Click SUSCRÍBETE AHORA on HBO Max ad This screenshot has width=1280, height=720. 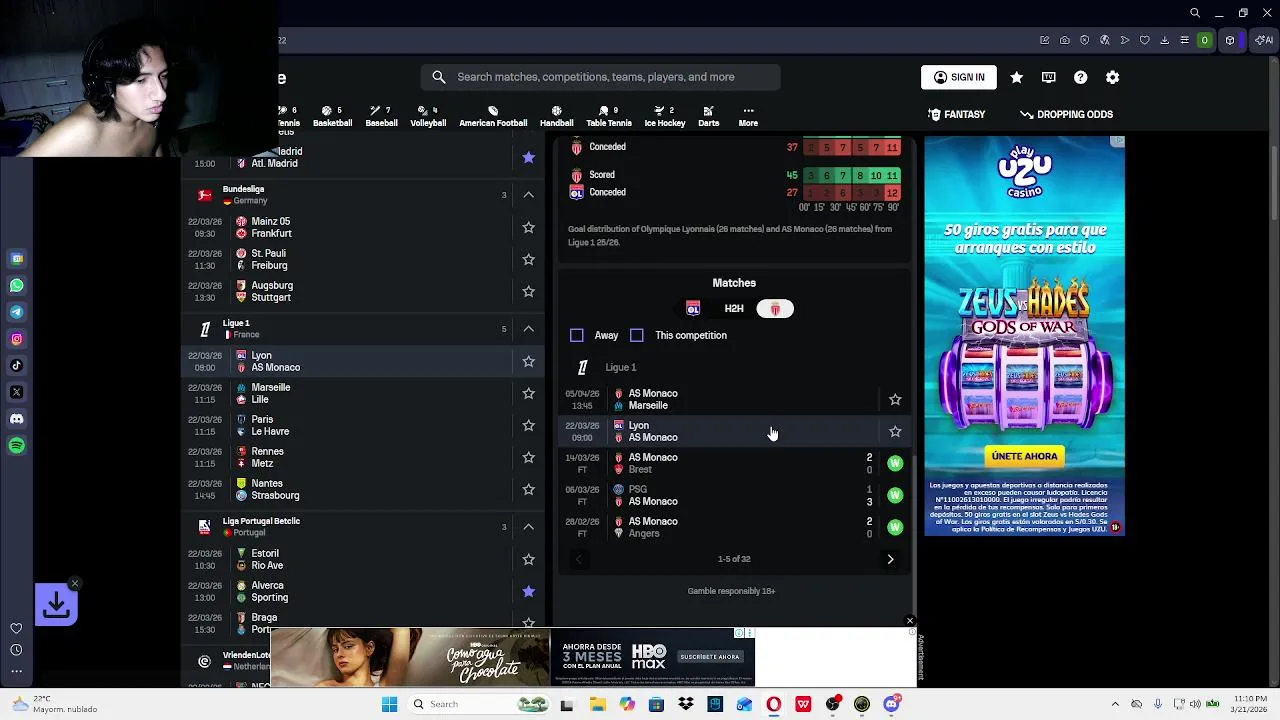pyautogui.click(x=710, y=657)
